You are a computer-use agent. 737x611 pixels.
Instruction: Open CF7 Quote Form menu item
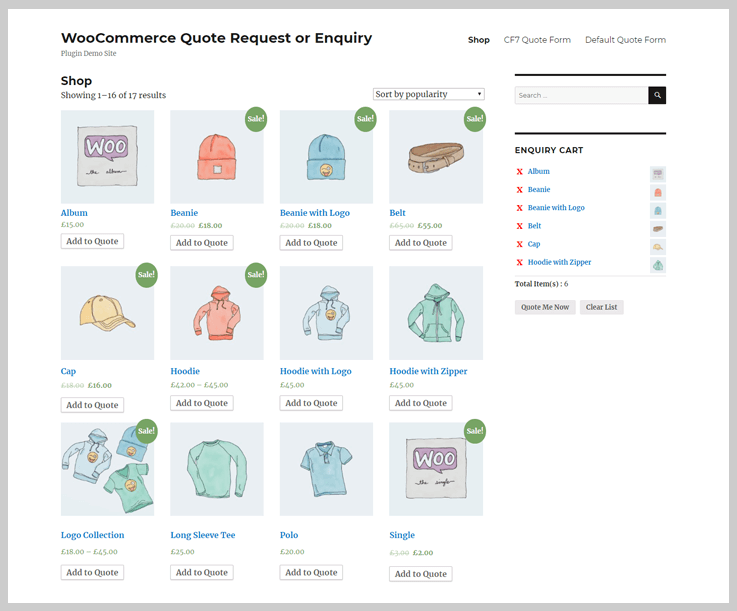537,40
